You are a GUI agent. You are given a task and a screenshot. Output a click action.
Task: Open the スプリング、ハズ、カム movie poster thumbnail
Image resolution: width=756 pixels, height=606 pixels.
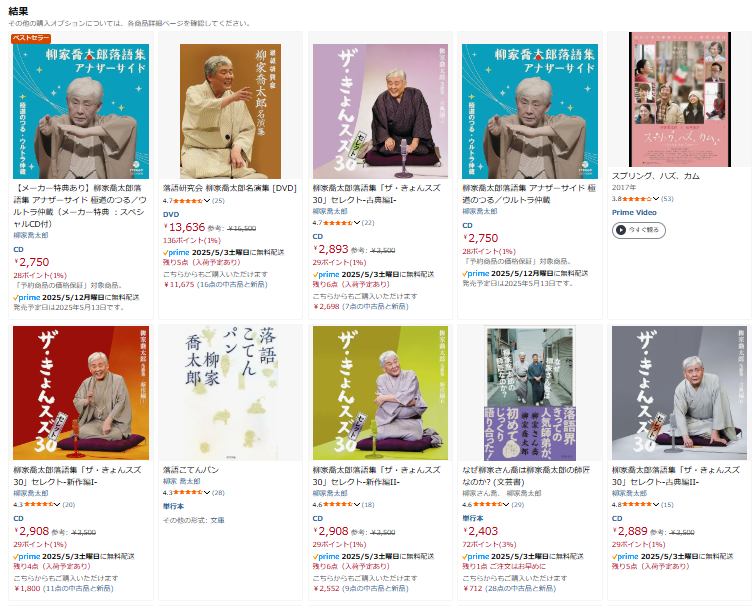679,99
